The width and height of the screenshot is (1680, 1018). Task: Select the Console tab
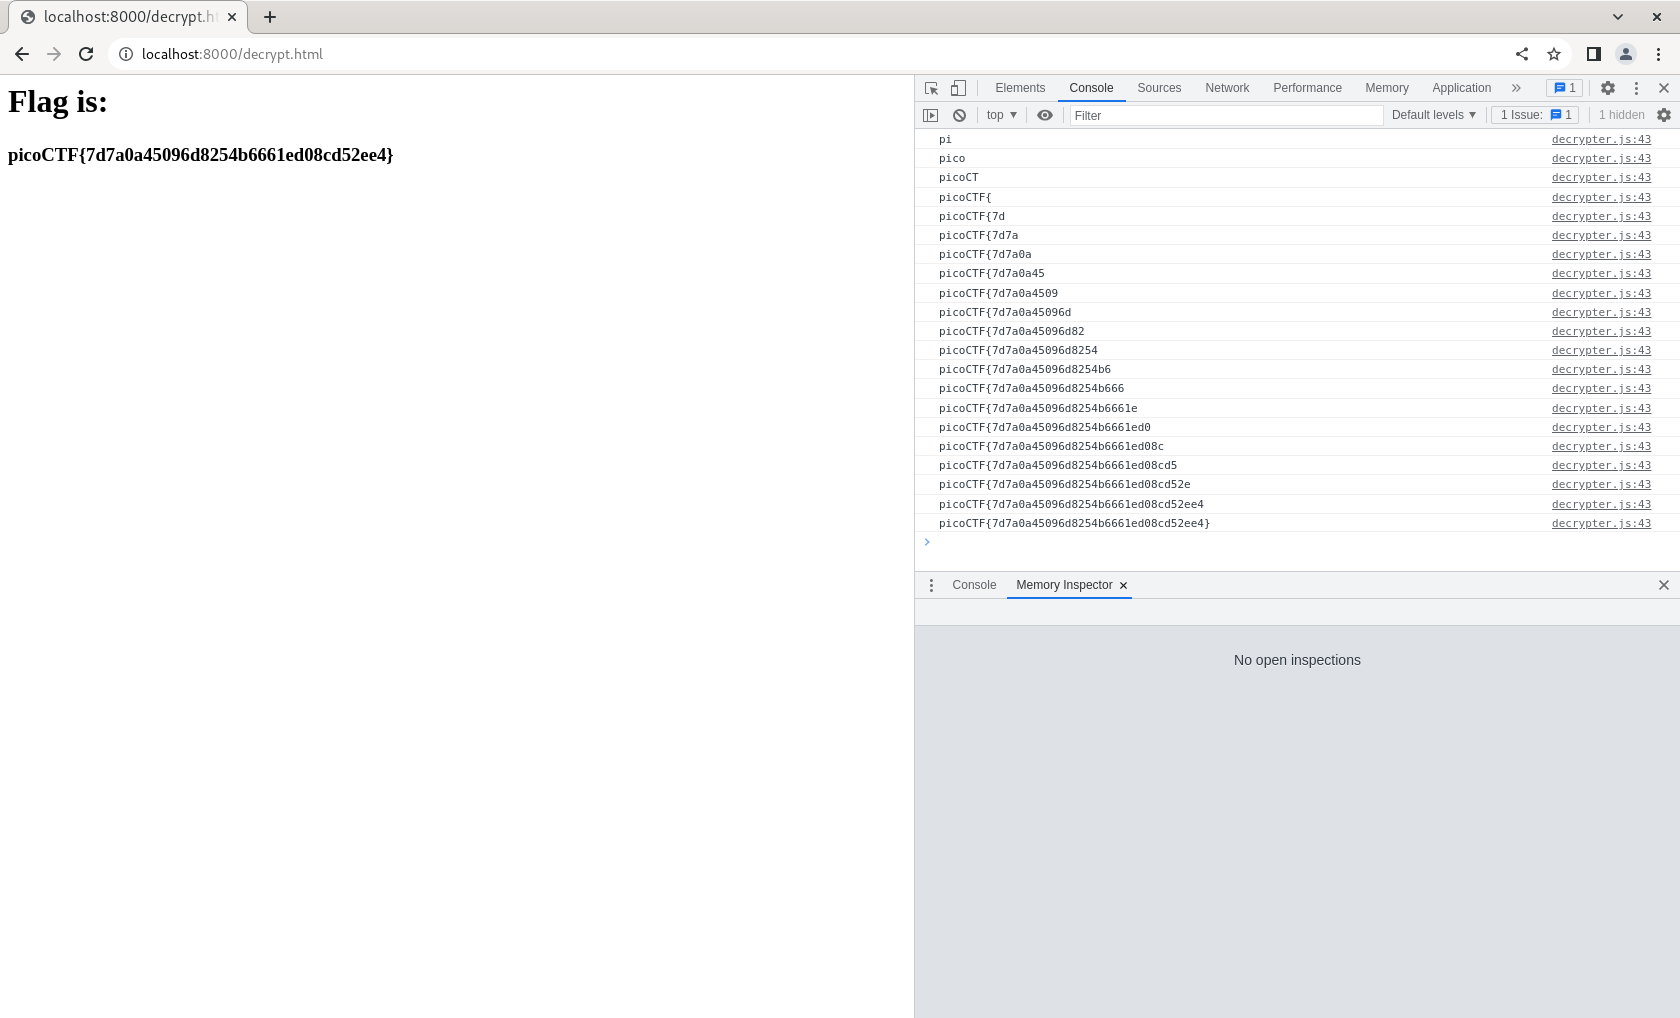pyautogui.click(x=1091, y=88)
